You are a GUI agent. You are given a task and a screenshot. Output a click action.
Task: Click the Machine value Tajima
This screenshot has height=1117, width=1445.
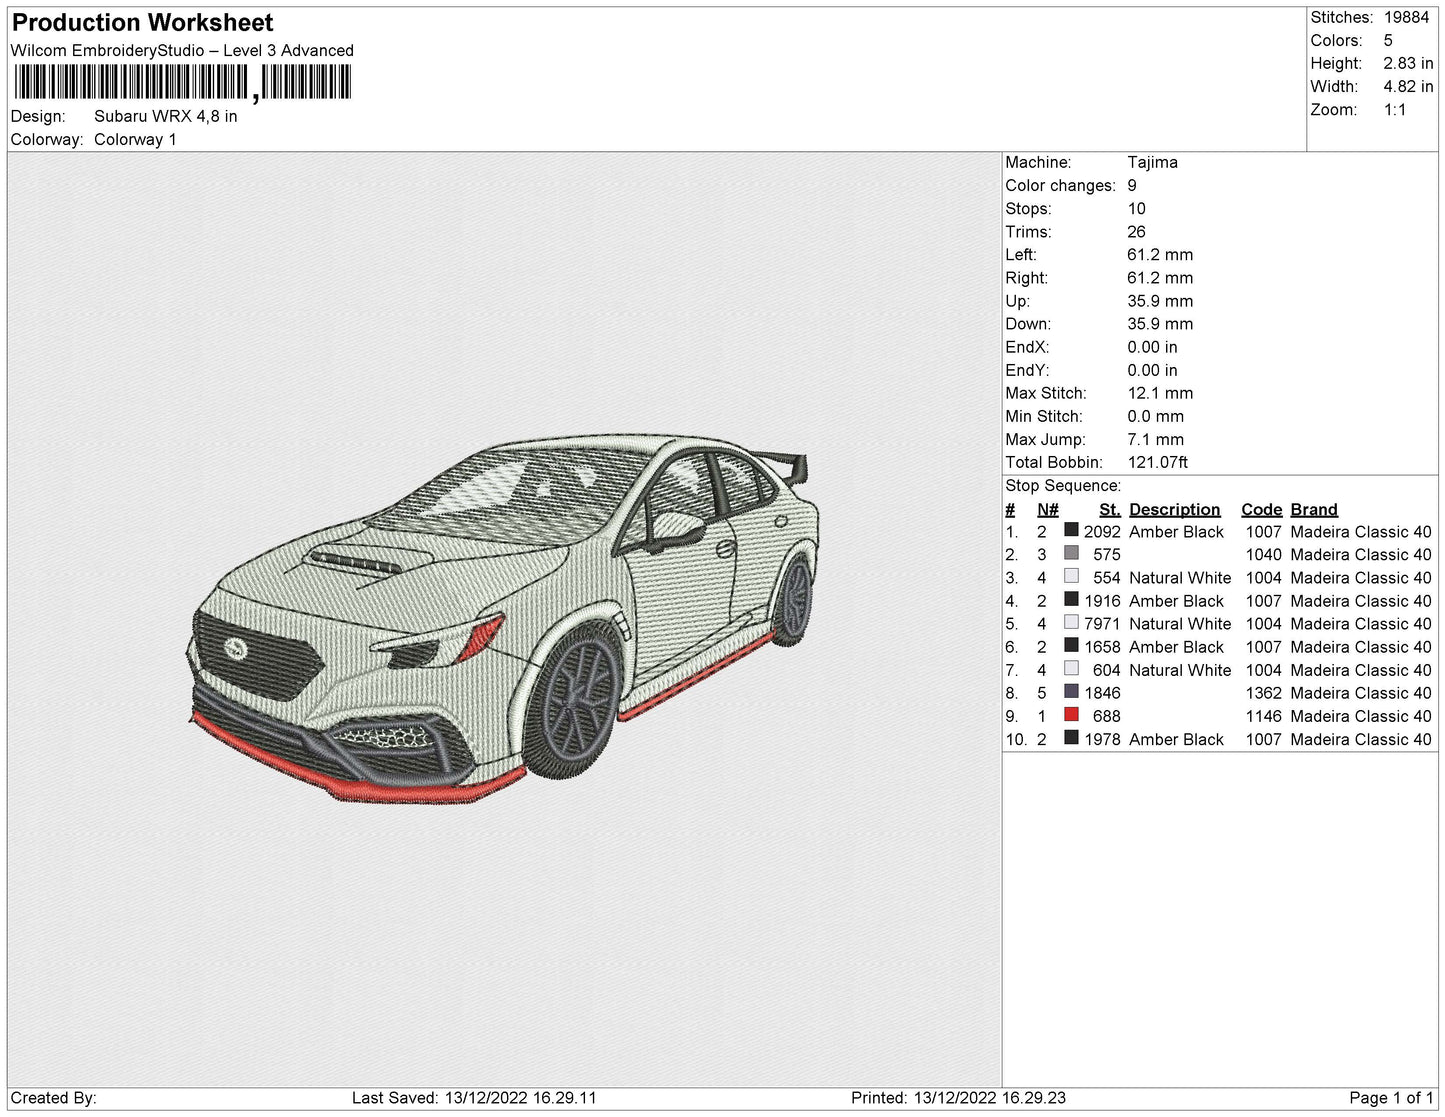pyautogui.click(x=1152, y=162)
